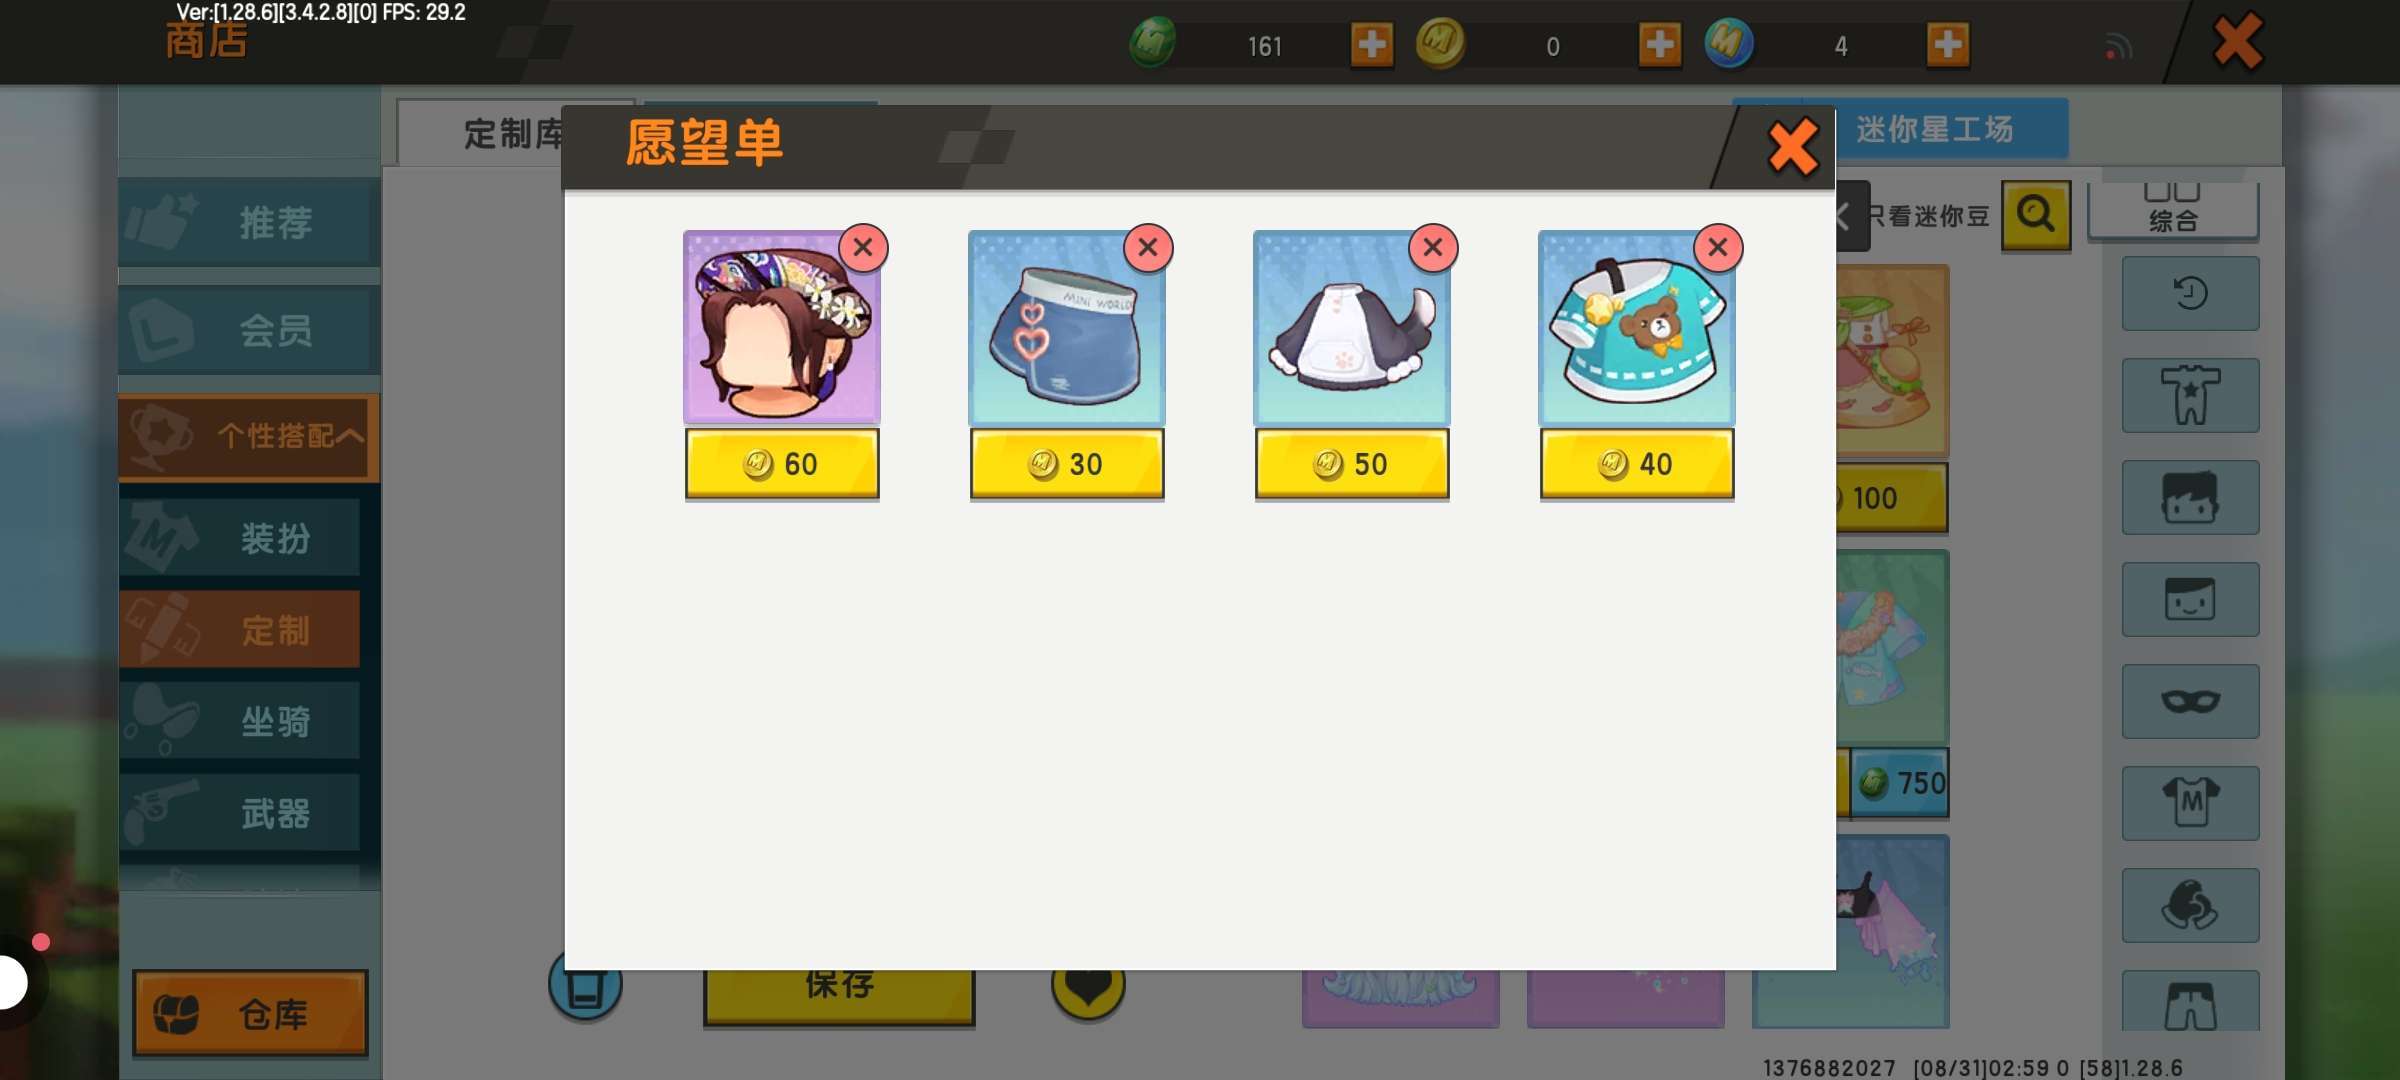Switch to the 装扮 sidebar tab
The height and width of the screenshot is (1080, 2400).
tap(240, 538)
